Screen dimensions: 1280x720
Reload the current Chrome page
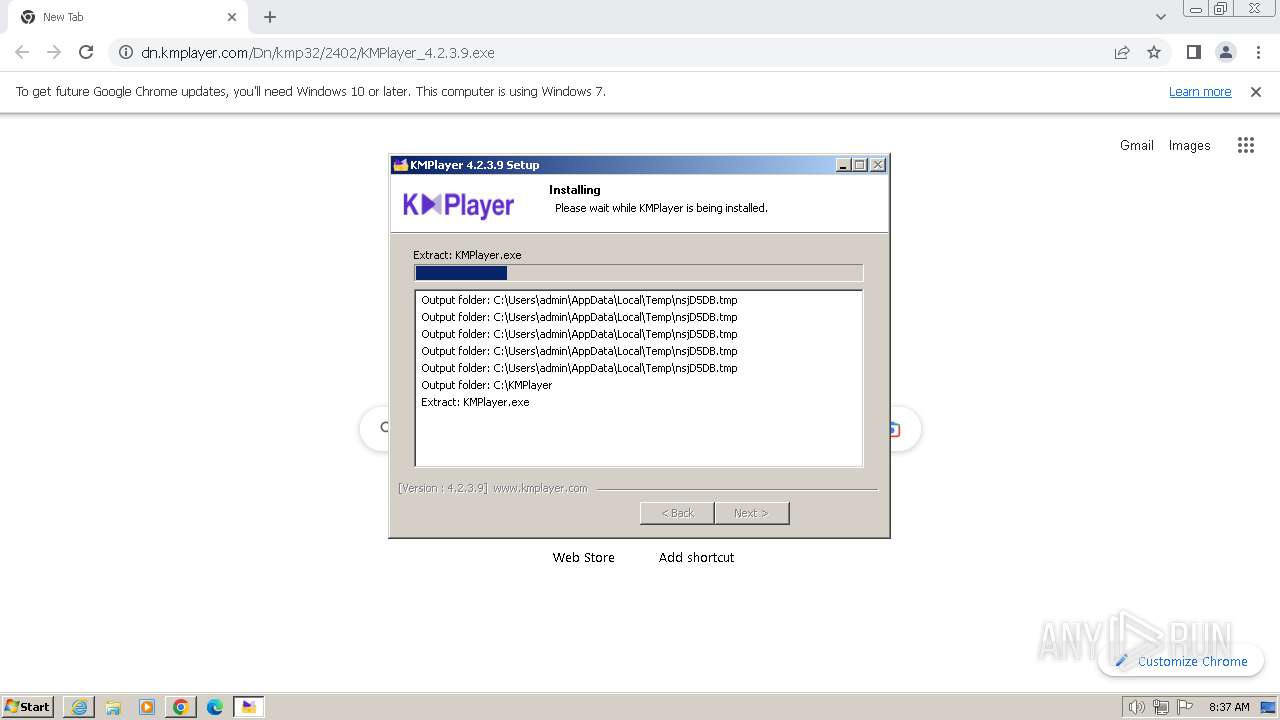coord(86,52)
